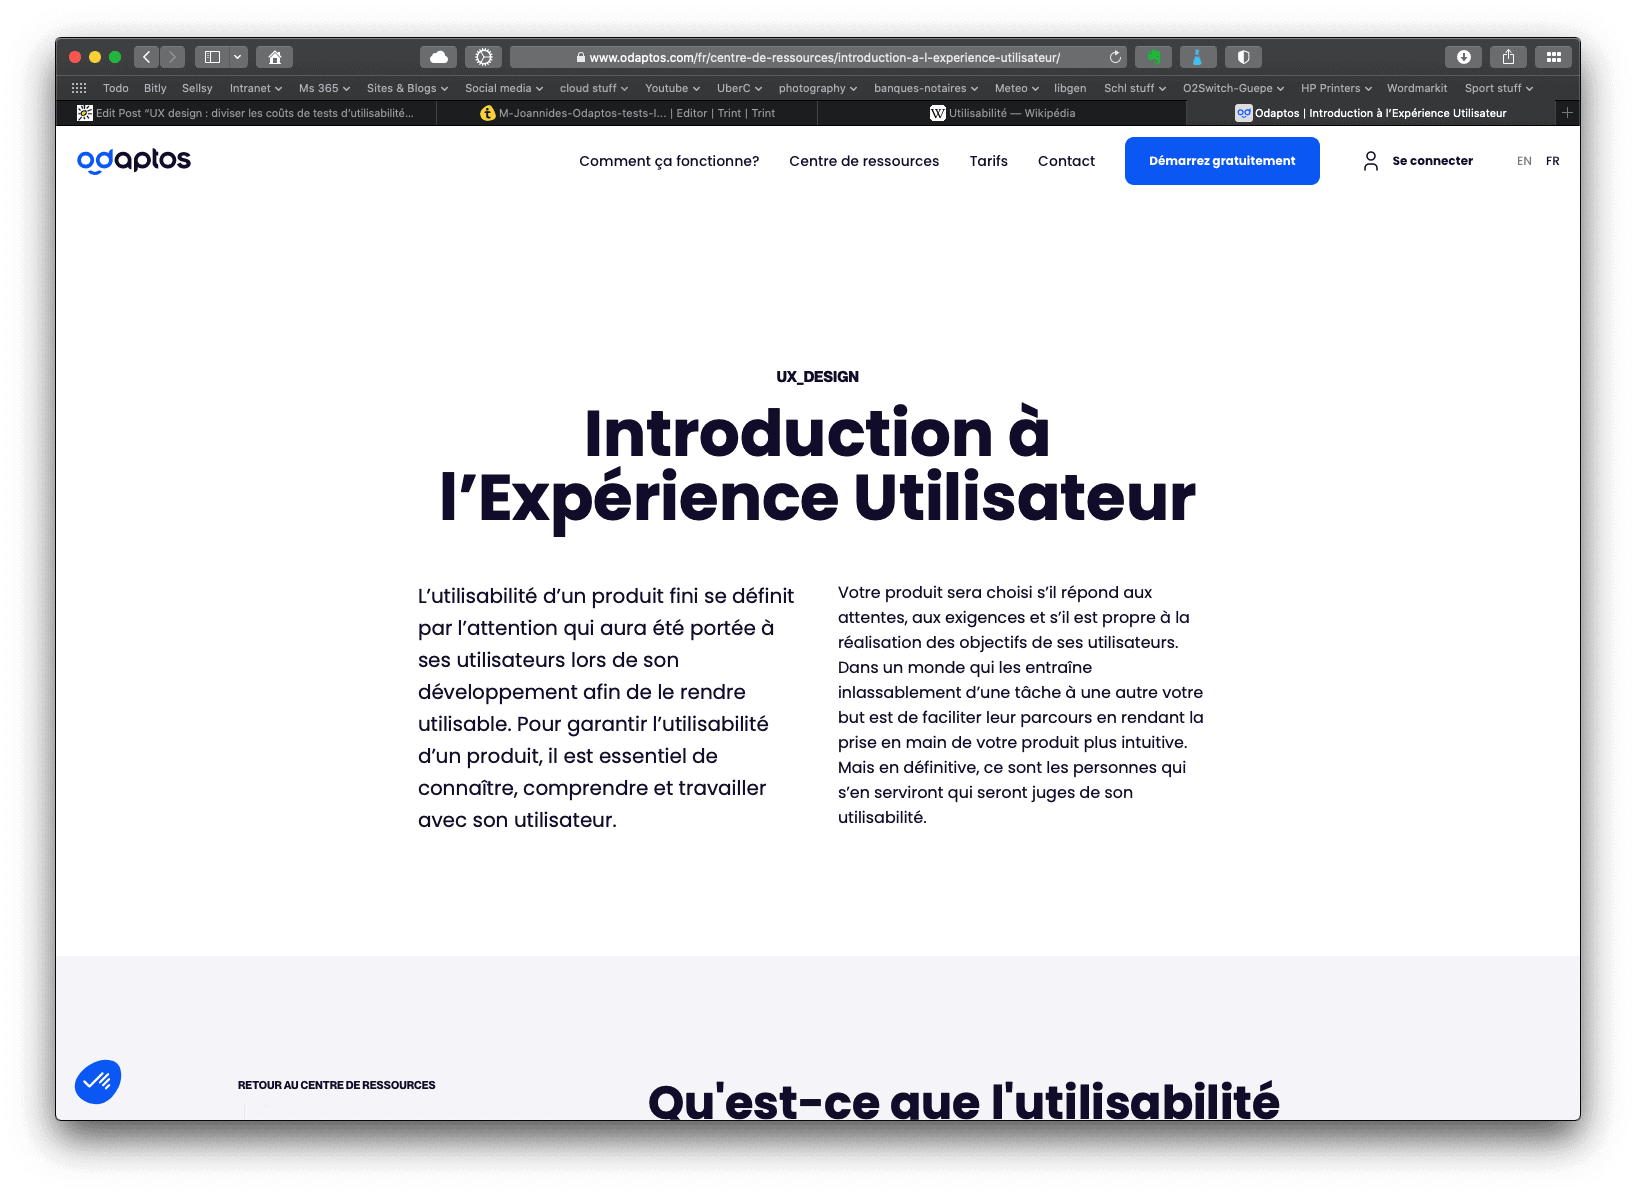Switch to the Trint Editor tab

pos(629,113)
